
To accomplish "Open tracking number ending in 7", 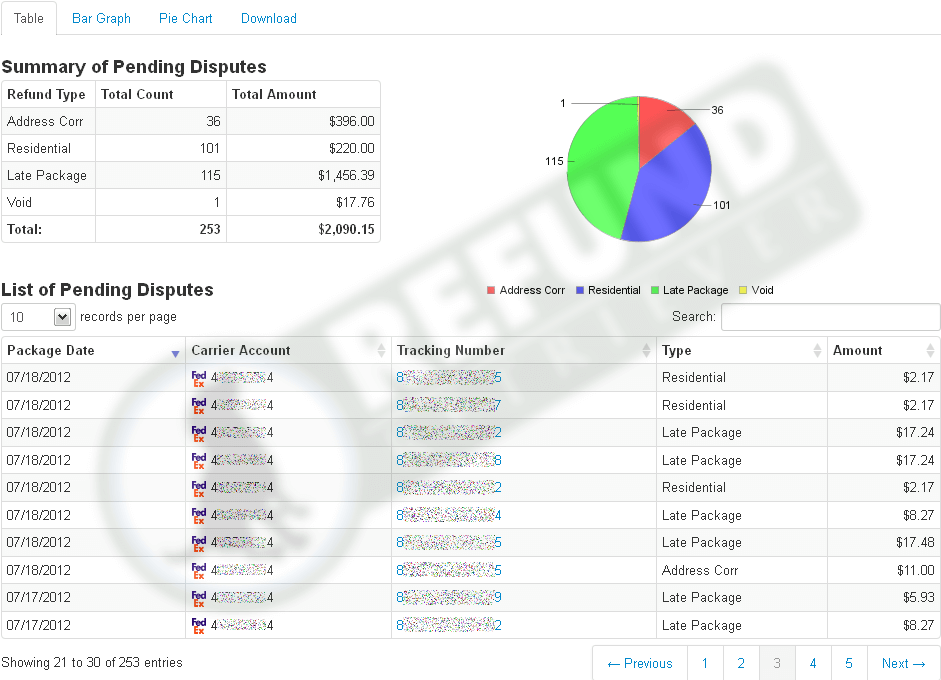I will (x=448, y=405).
